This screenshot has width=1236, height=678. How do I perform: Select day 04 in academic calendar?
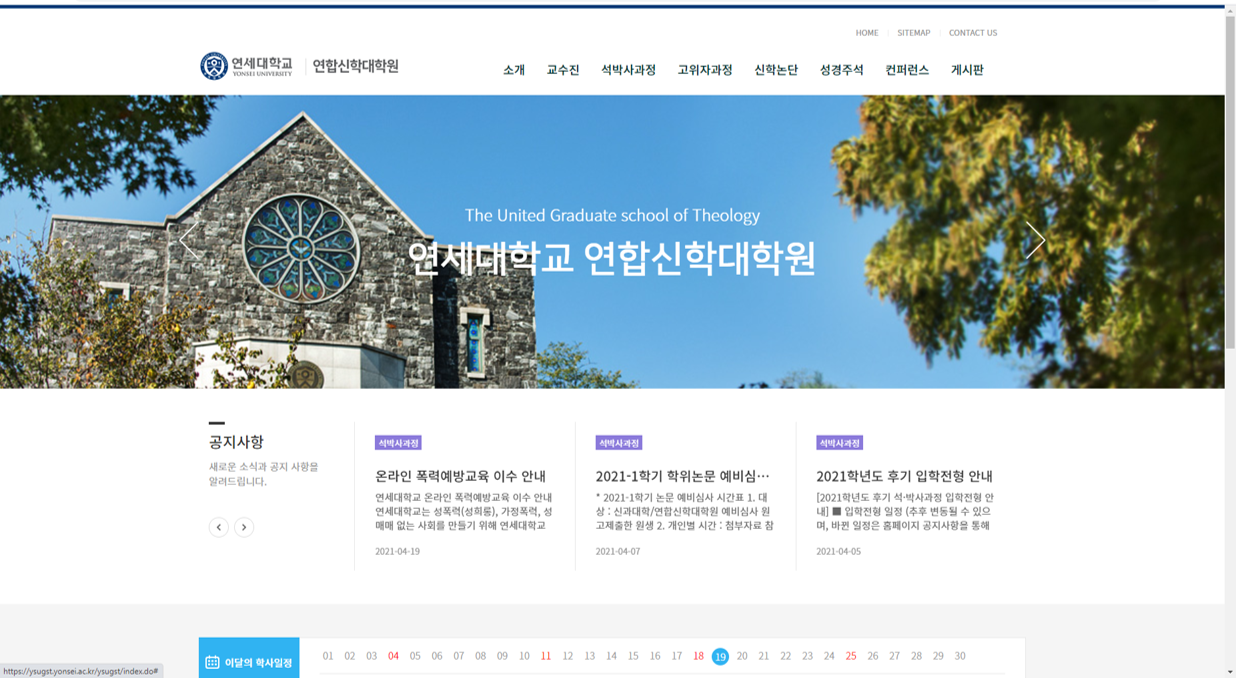click(393, 656)
